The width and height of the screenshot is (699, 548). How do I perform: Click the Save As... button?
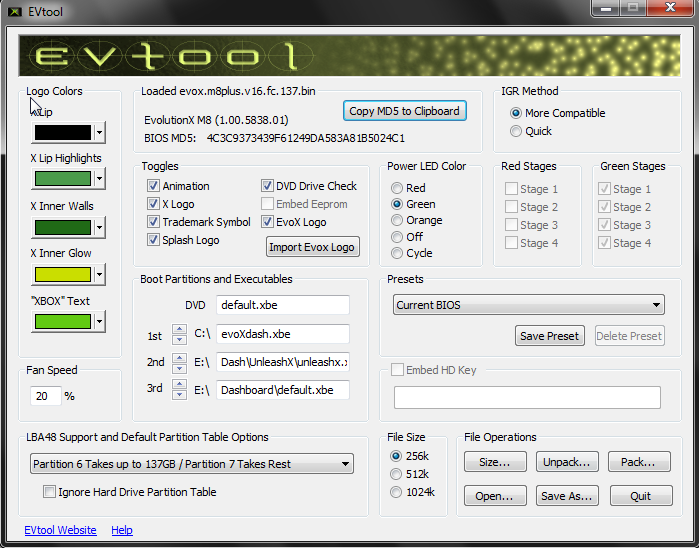(x=567, y=496)
